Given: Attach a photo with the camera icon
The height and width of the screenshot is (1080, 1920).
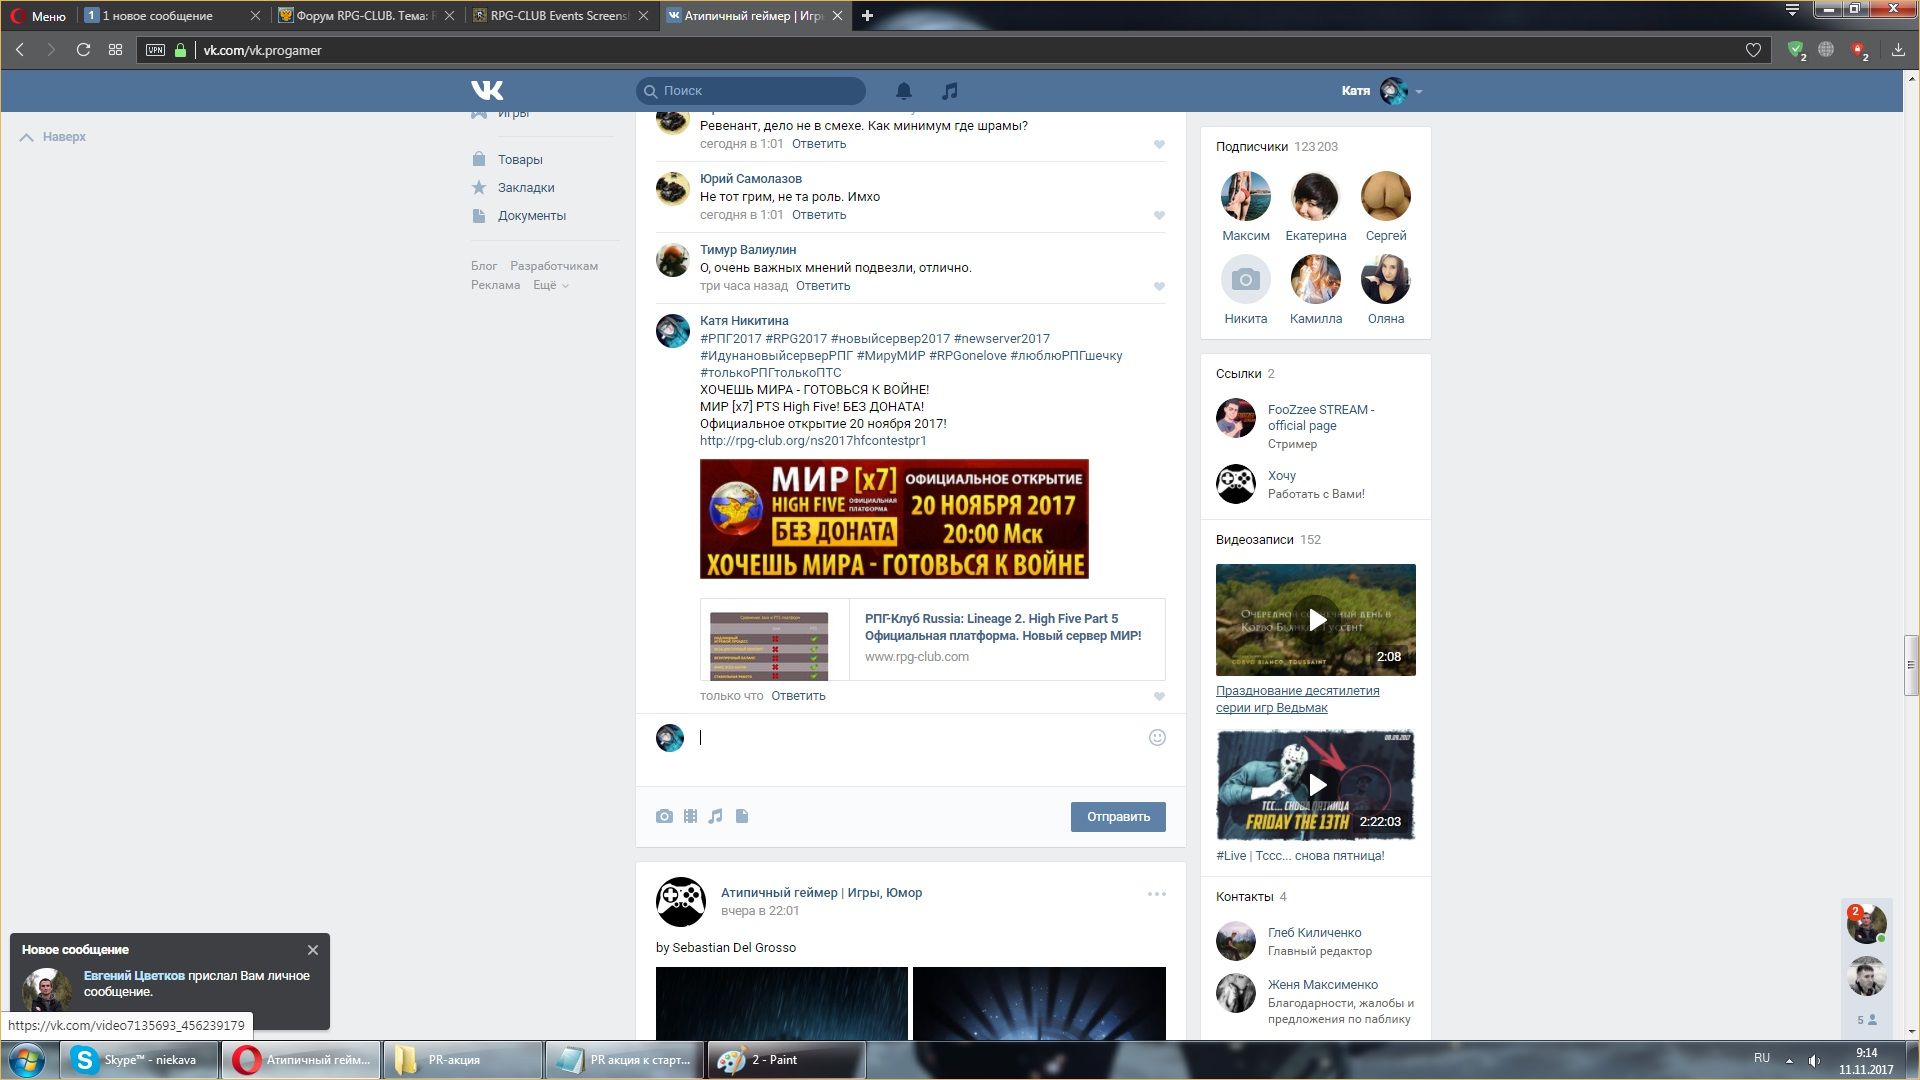Looking at the screenshot, I should coord(664,816).
